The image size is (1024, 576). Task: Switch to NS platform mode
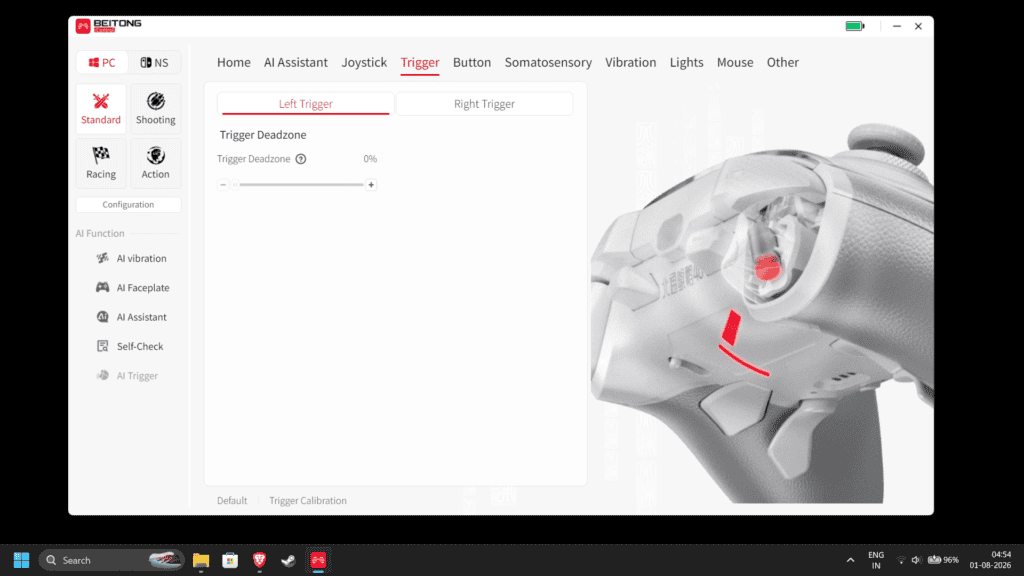coord(155,63)
